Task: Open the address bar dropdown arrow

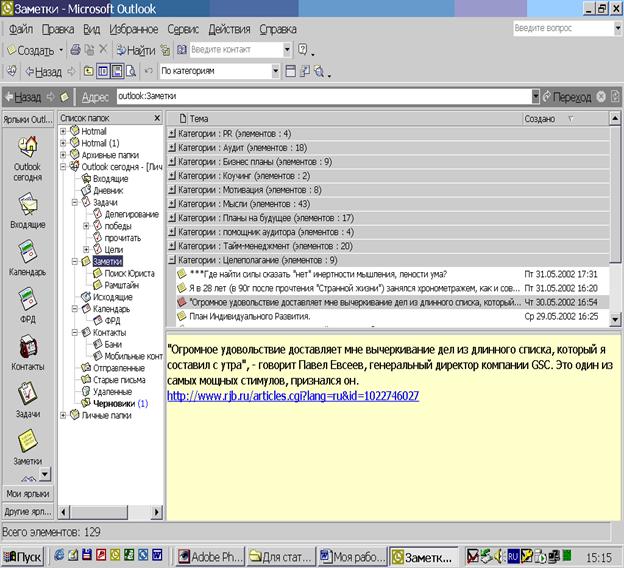Action: tap(535, 96)
